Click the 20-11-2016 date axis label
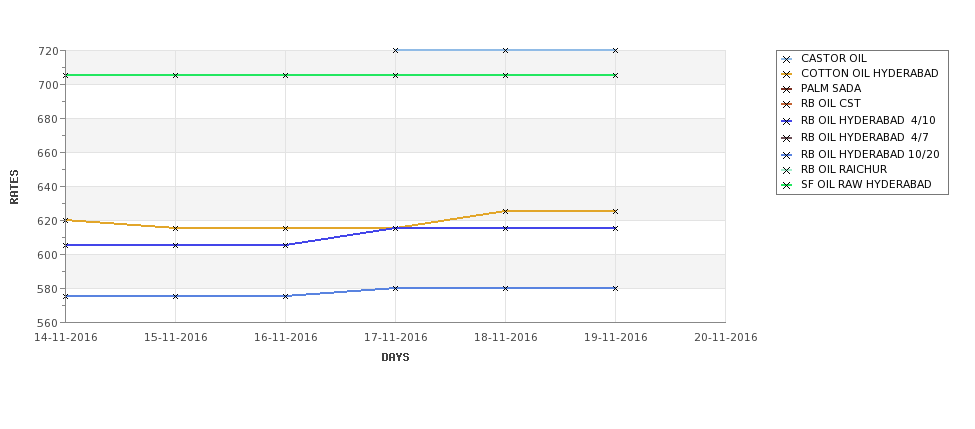This screenshot has width=975, height=429. coord(726,338)
